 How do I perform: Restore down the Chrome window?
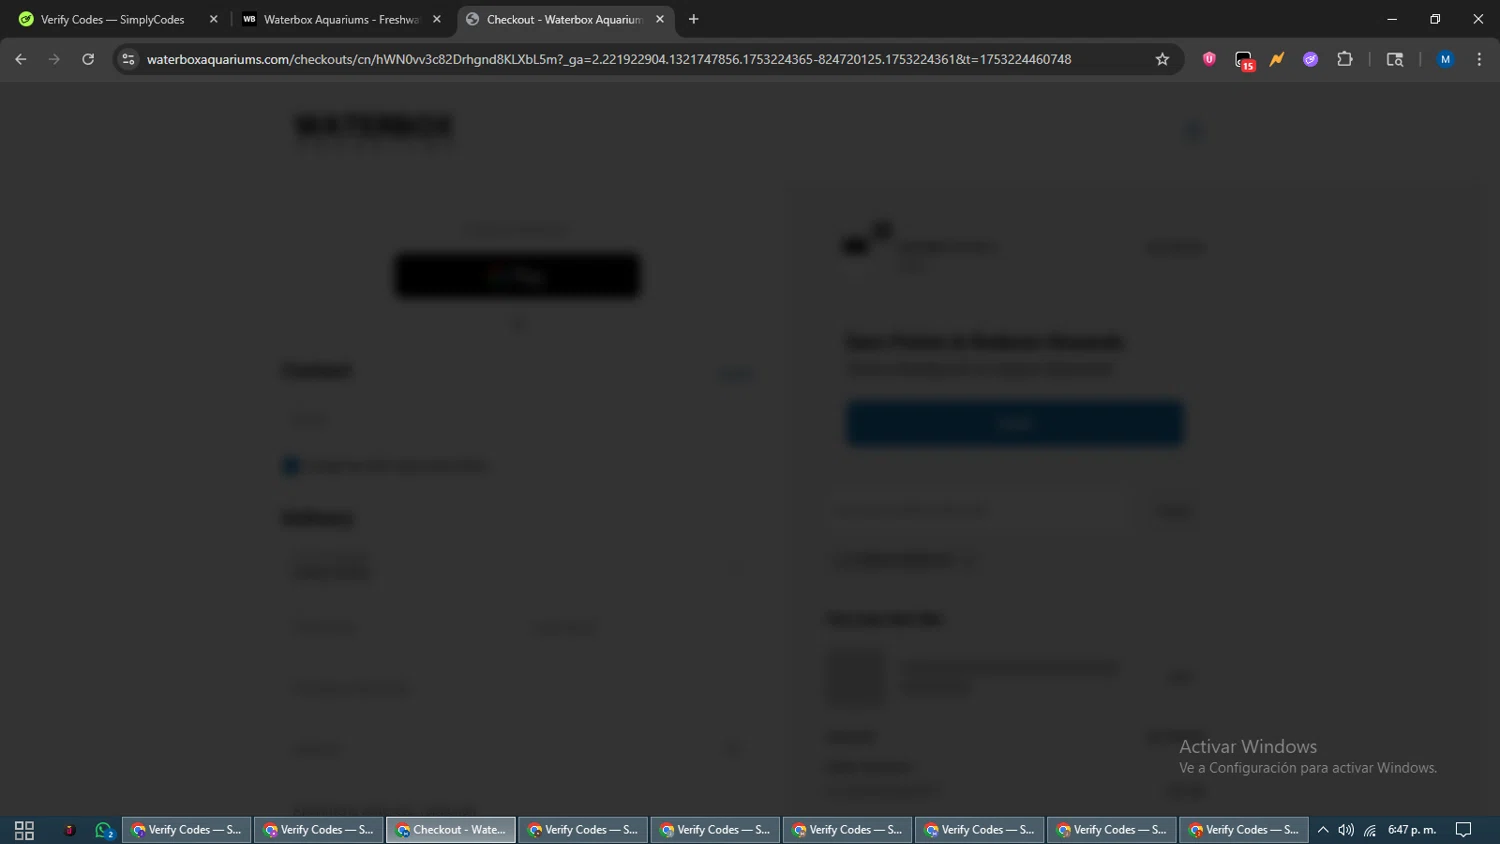click(x=1435, y=19)
